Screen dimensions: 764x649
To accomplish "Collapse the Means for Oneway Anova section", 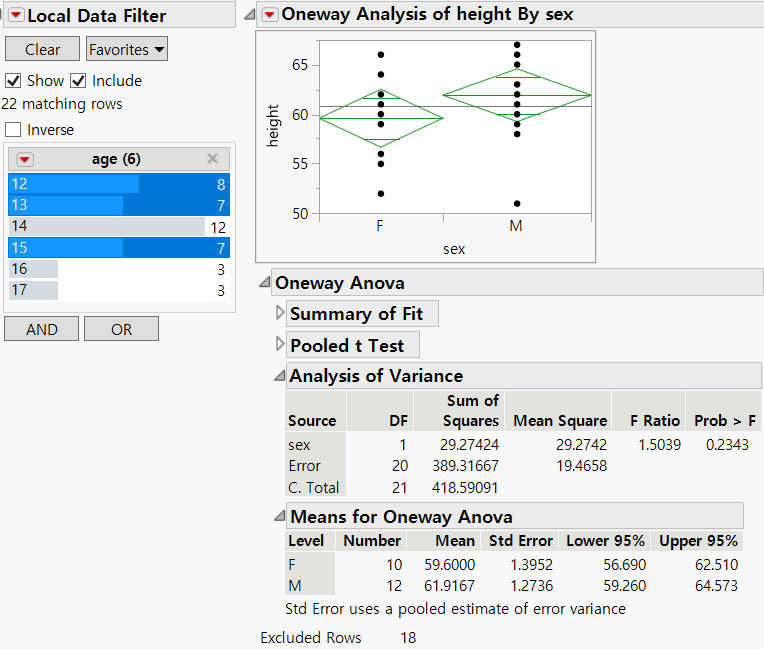I will pos(279,517).
